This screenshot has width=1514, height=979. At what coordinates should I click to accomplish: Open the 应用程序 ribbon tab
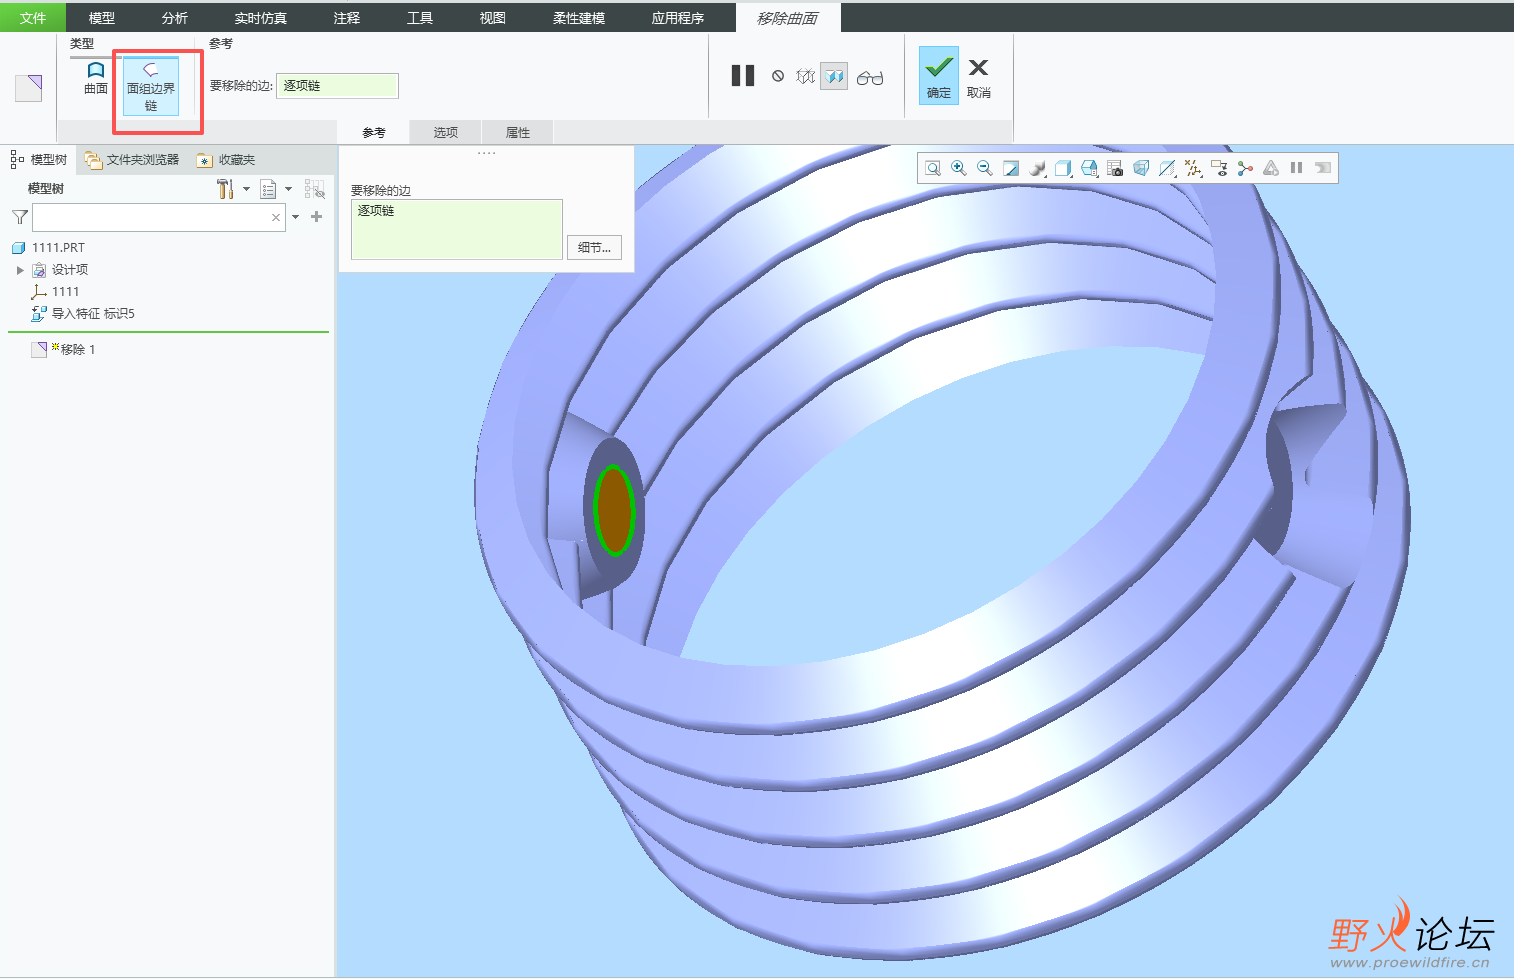pyautogui.click(x=678, y=18)
